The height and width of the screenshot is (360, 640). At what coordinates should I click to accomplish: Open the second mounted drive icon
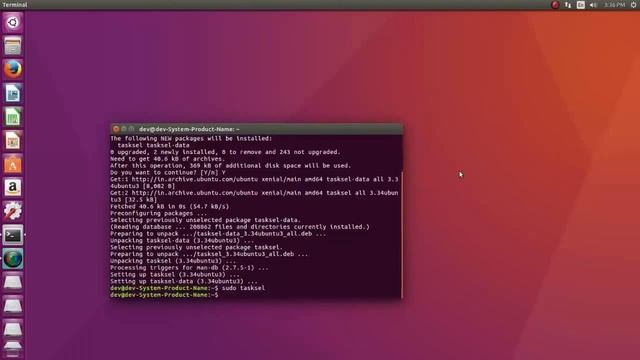13,306
